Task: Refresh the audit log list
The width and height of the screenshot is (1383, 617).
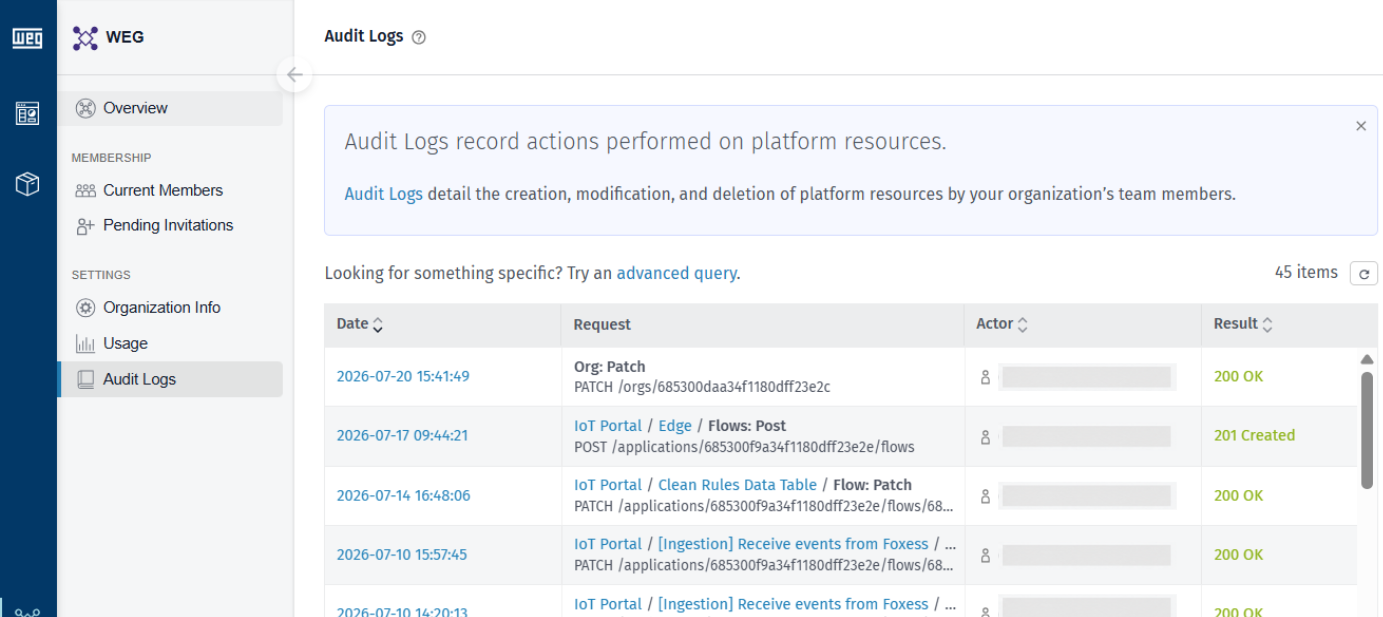Action: pyautogui.click(x=1364, y=273)
